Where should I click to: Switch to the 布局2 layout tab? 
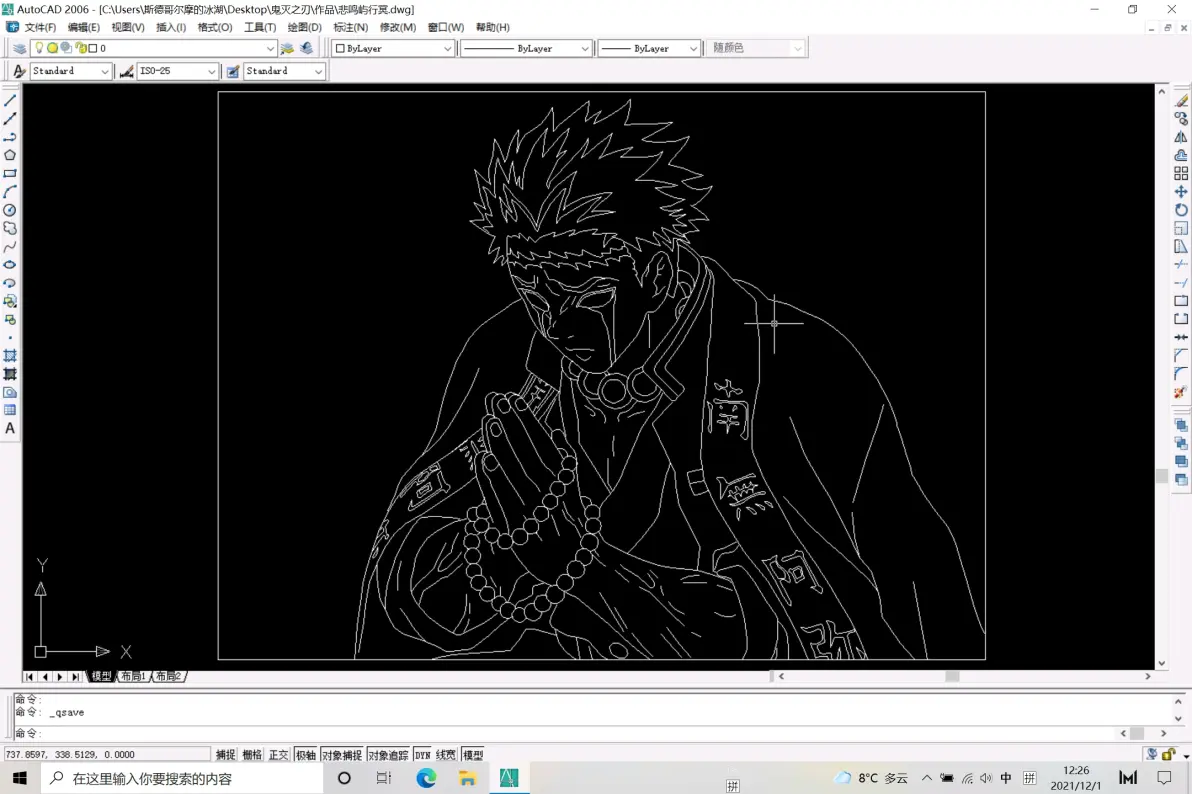168,676
